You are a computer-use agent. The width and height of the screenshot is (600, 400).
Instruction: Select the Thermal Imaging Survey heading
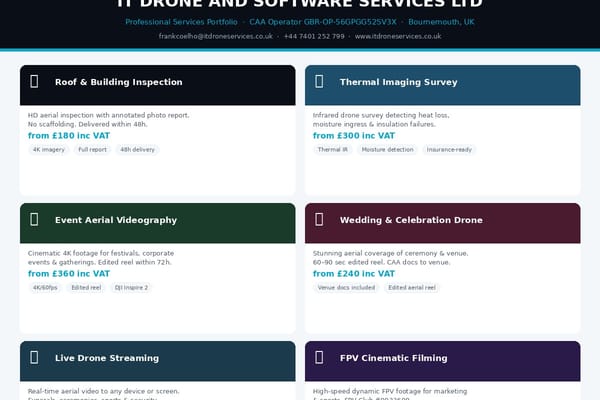pyautogui.click(x=398, y=82)
